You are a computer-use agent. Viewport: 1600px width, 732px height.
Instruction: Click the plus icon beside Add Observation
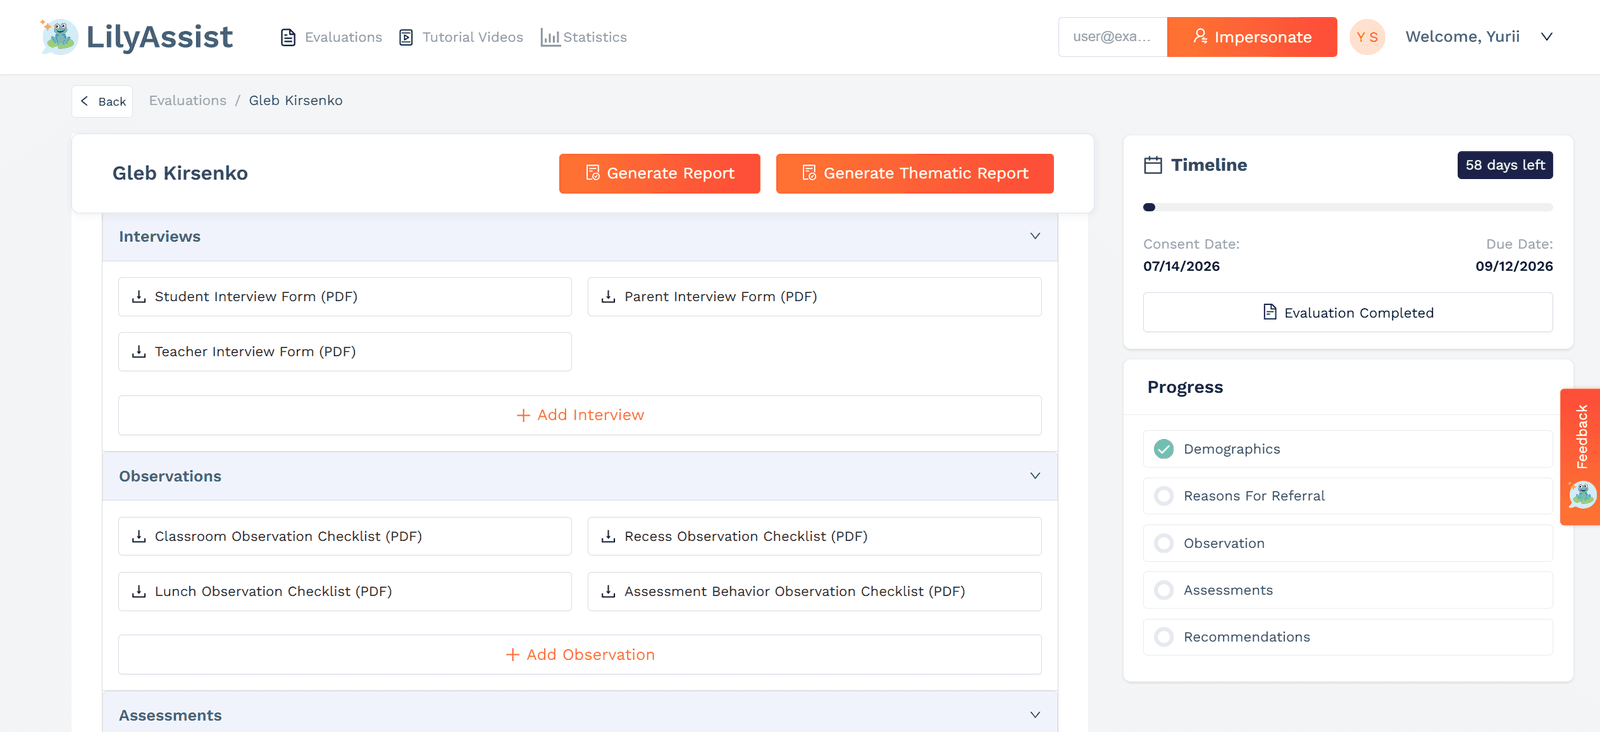513,655
